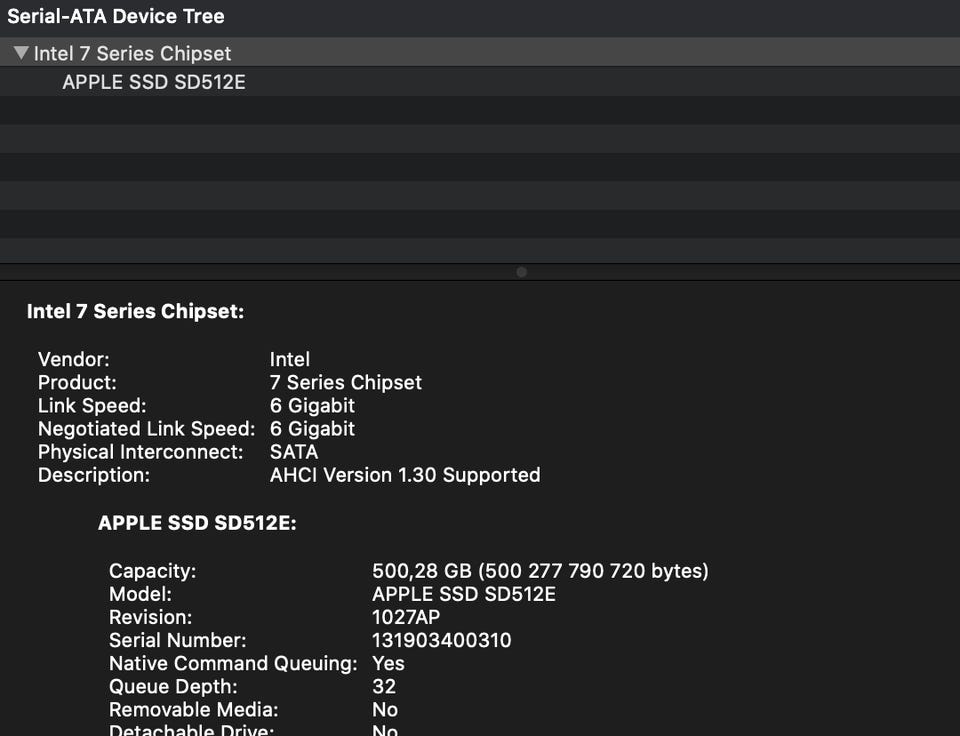
Task: Click the 'Description:' label
Action: coord(94,475)
